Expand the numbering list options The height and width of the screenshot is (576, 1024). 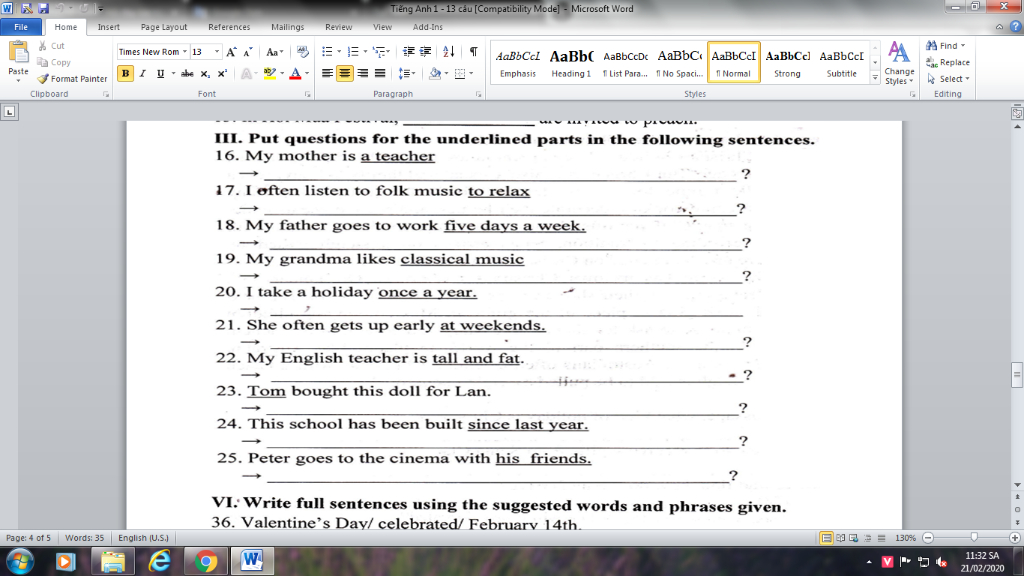[x=364, y=52]
